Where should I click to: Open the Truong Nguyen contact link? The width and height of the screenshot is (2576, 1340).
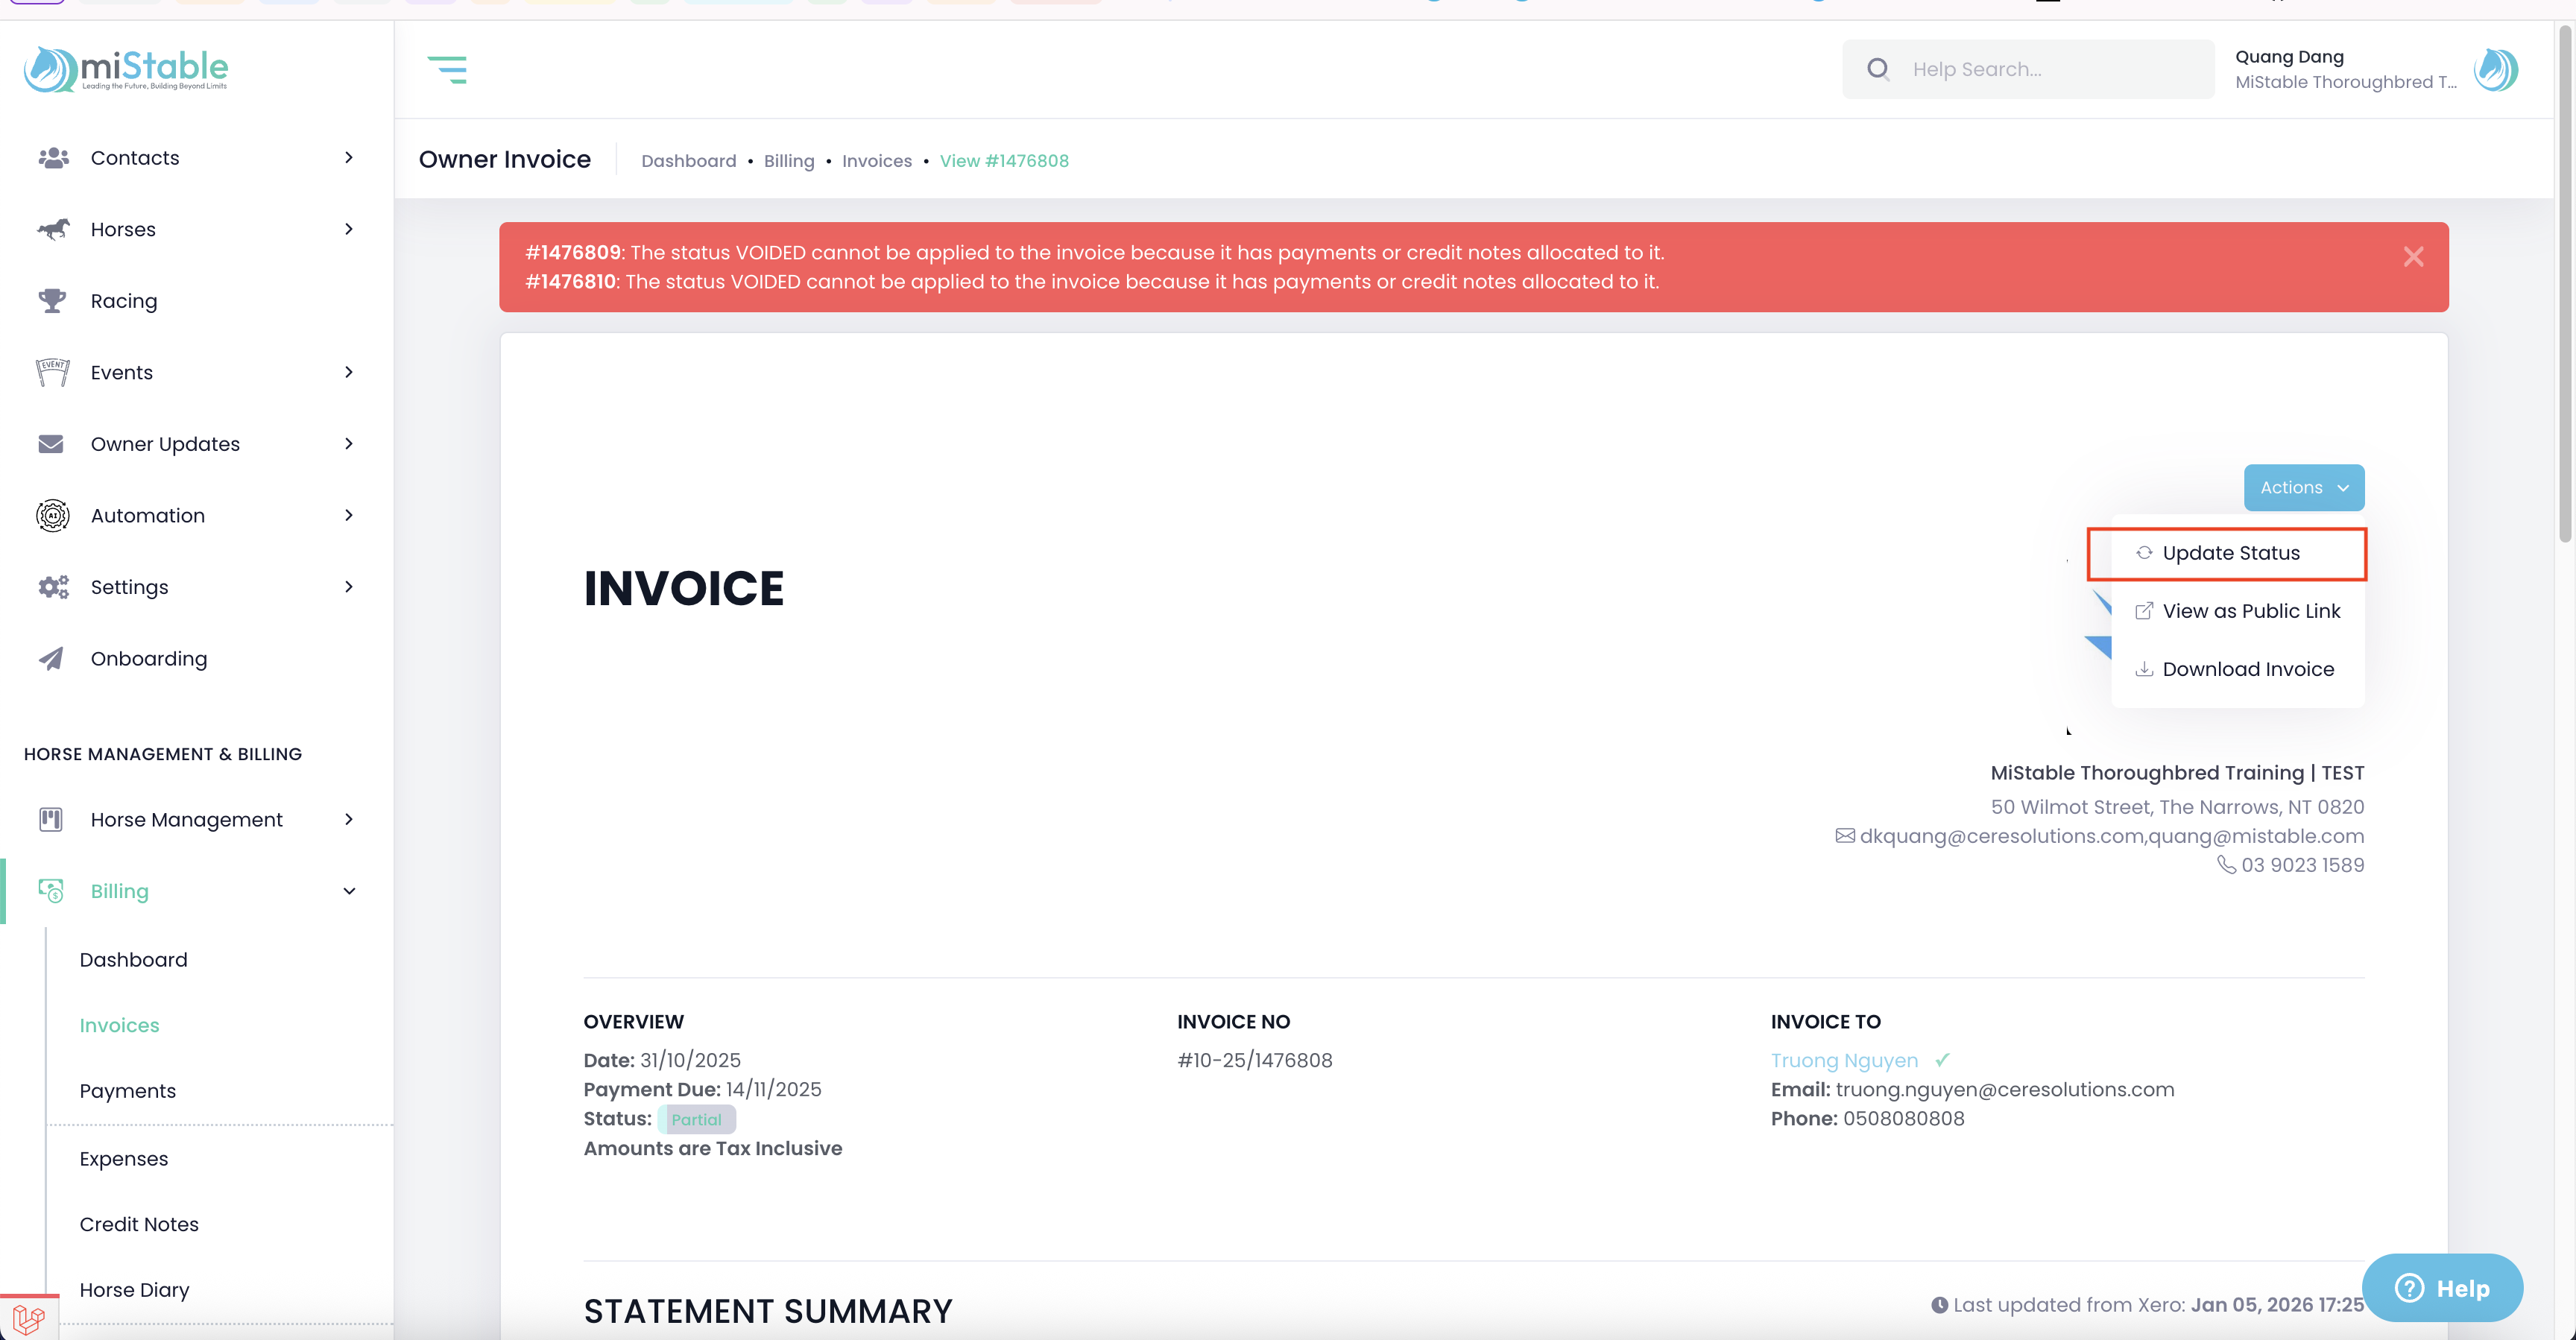coord(1844,1060)
